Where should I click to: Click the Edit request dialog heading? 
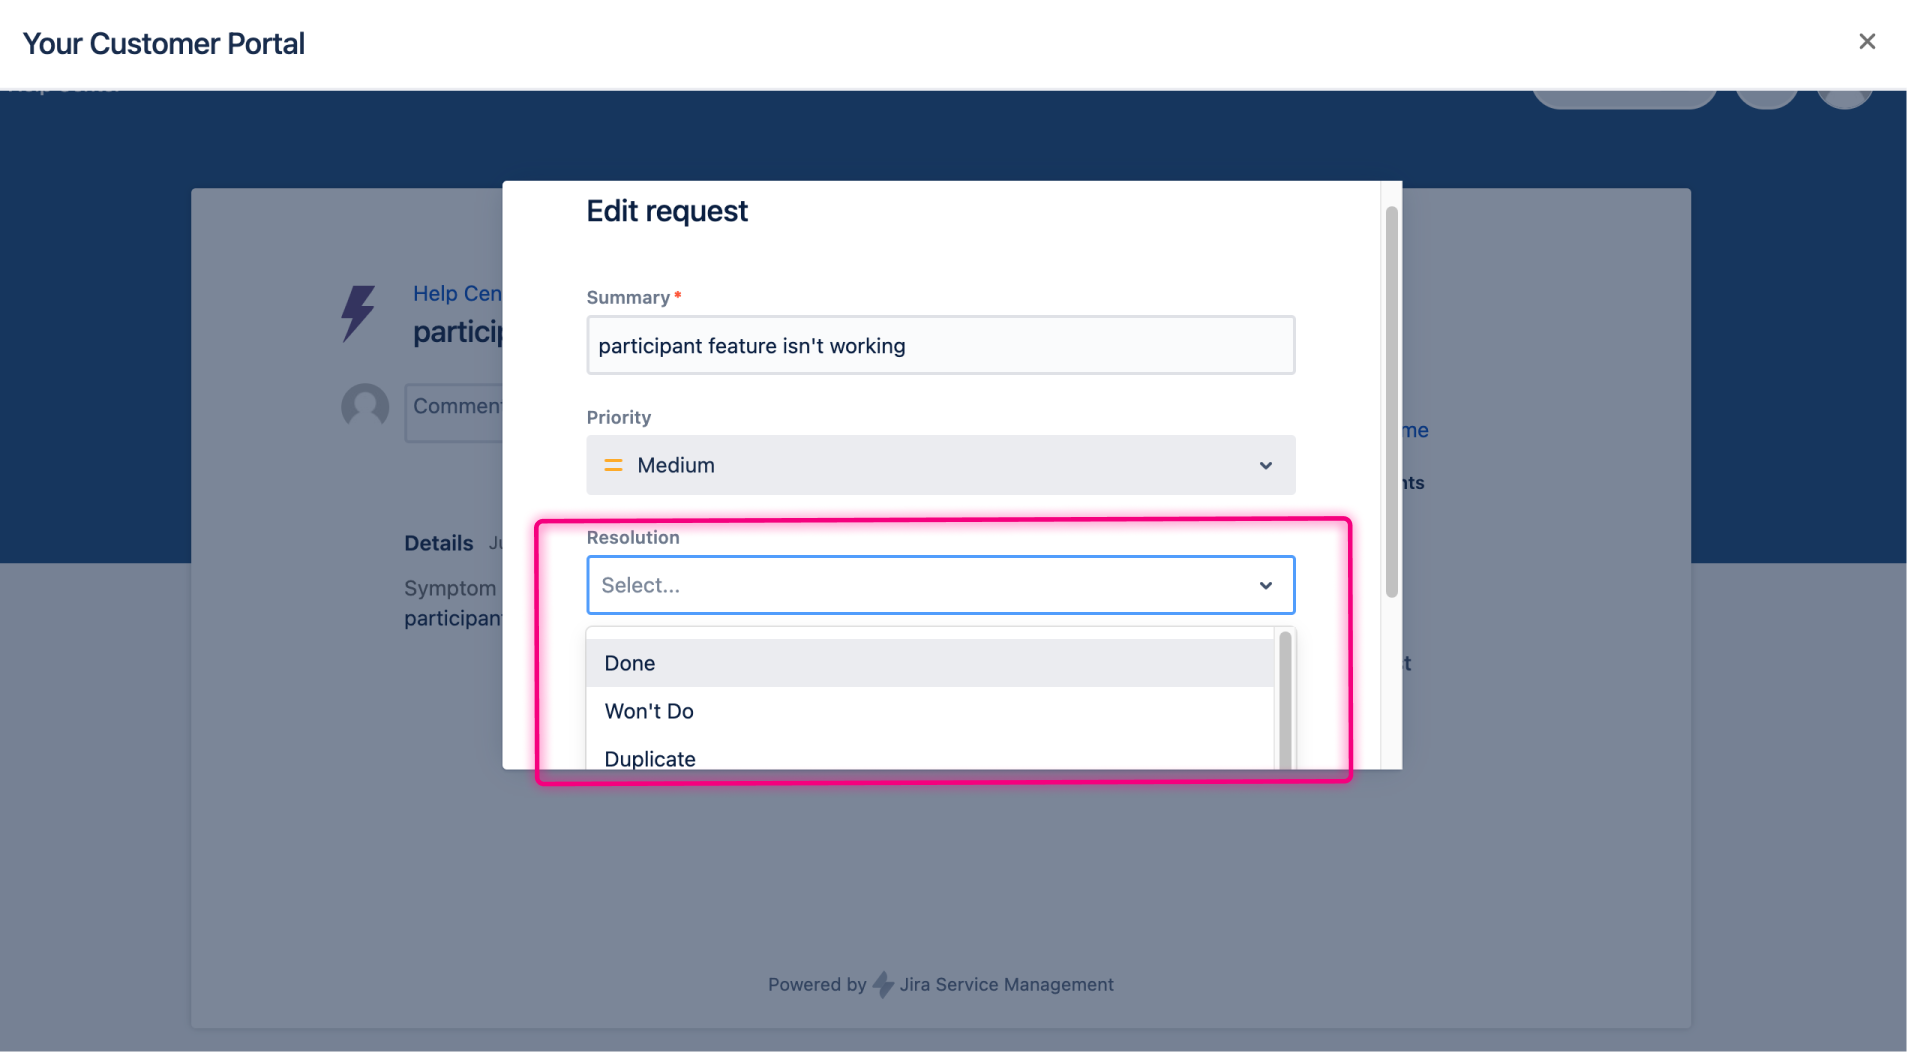click(666, 211)
